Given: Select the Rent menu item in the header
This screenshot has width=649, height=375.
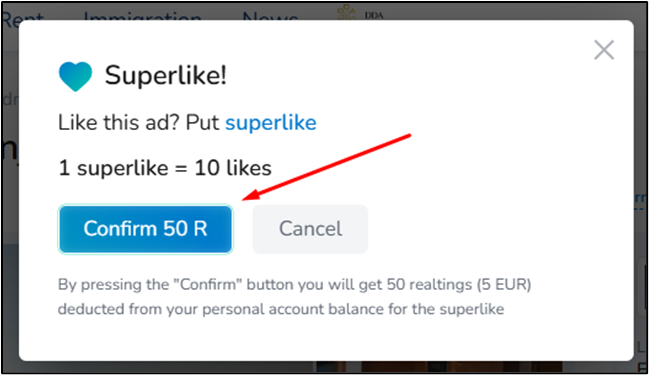Looking at the screenshot, I should pyautogui.click(x=22, y=17).
